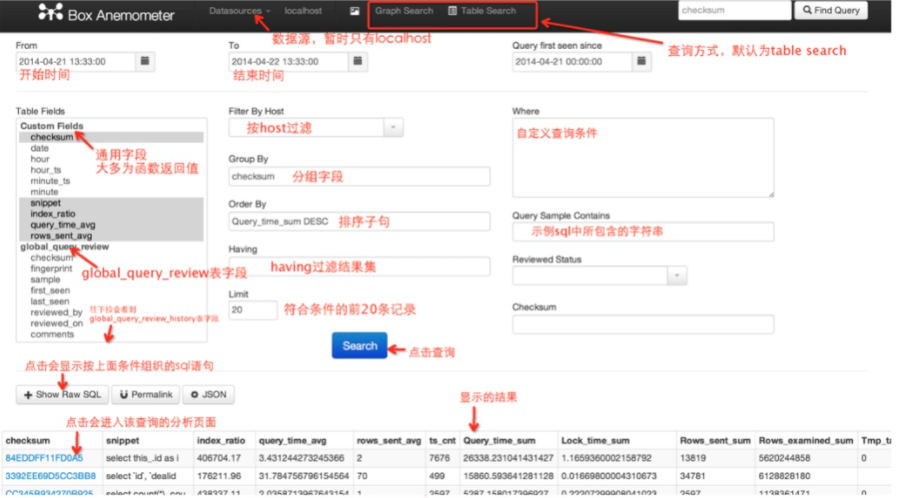
Task: Click the Show Raw SQL button
Action: coord(62,394)
